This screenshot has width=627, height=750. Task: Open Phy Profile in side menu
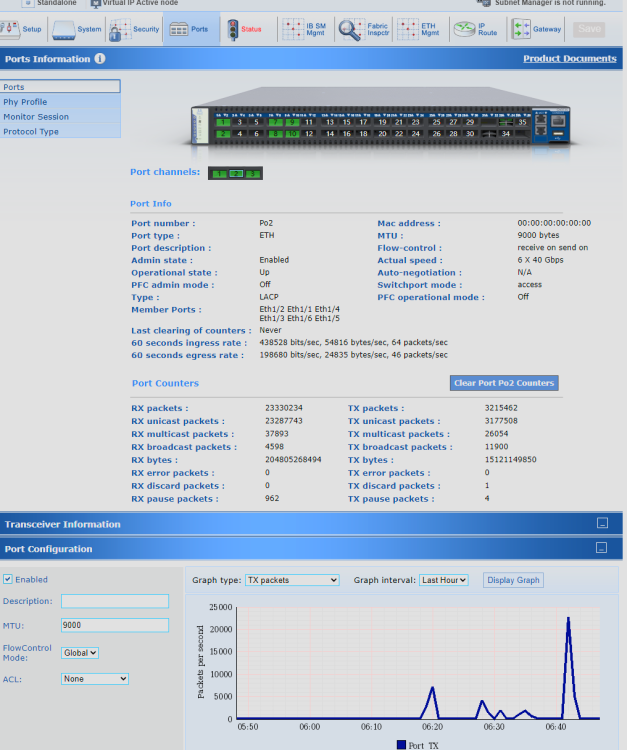(x=60, y=102)
